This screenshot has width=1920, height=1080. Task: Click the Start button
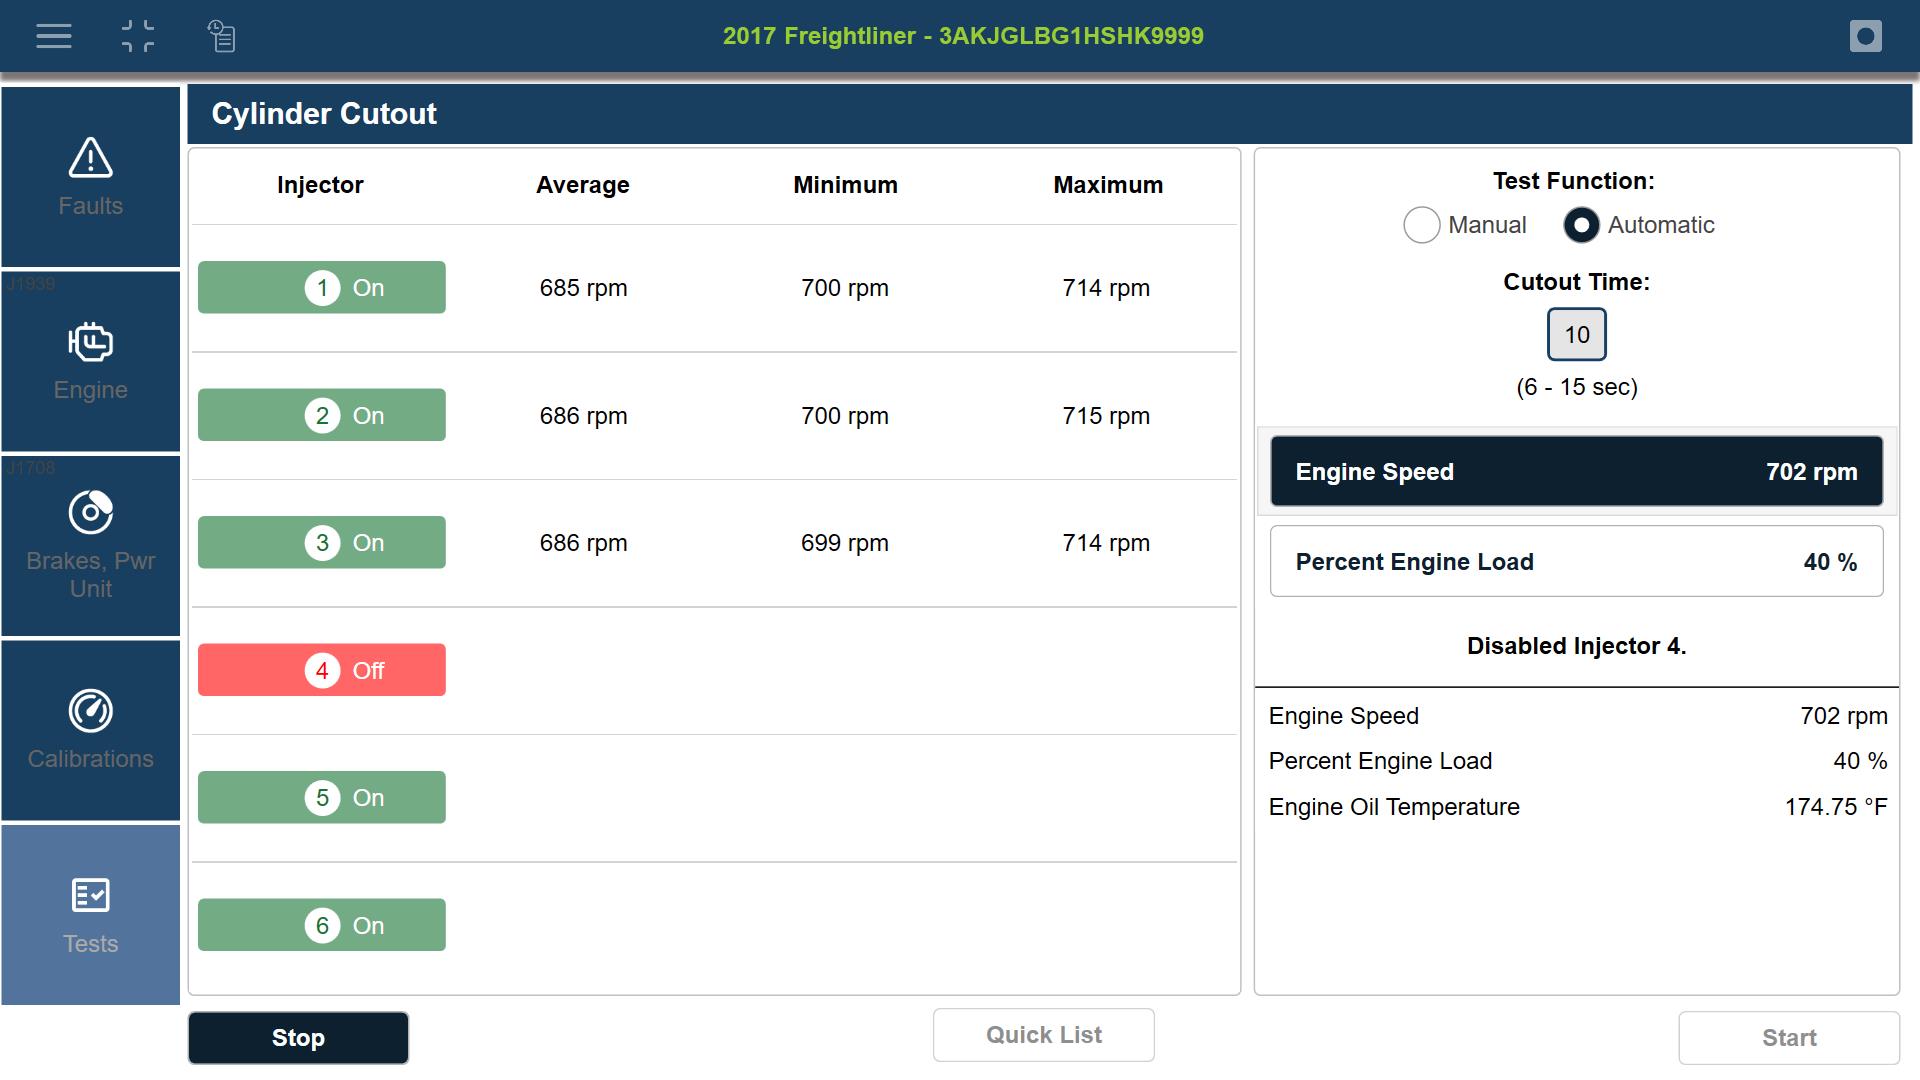(1788, 1038)
